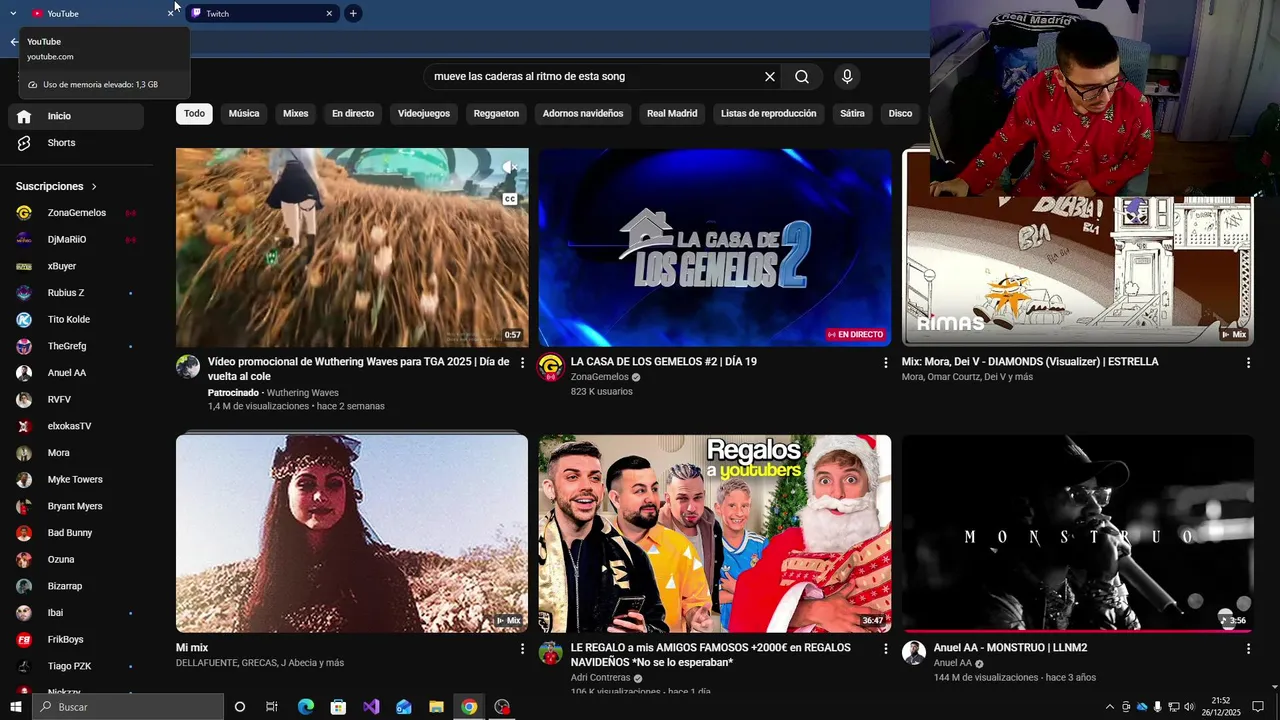
Task: Close the Twitch tab
Action: click(329, 13)
